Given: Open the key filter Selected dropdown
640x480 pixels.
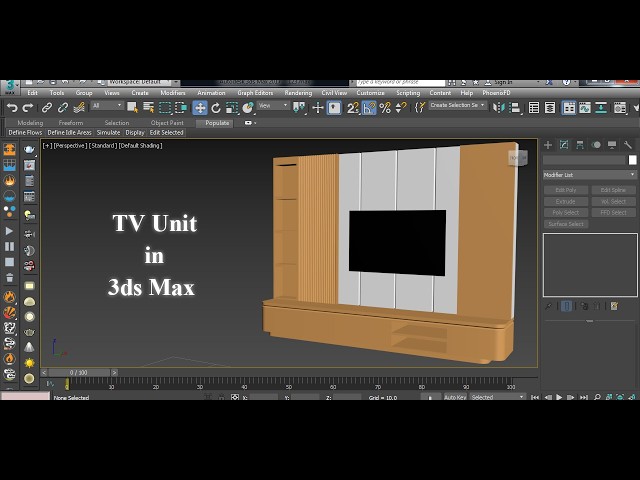Looking at the screenshot, I should click(497, 397).
